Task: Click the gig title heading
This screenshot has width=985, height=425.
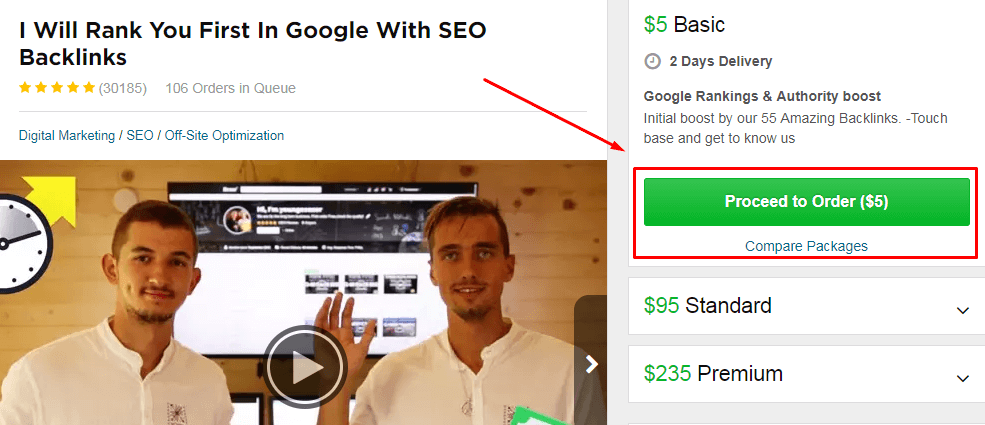Action: (253, 43)
